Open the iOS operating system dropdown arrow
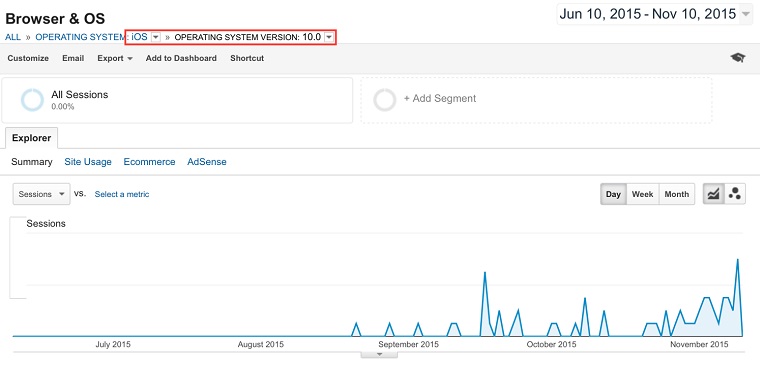 (x=156, y=37)
